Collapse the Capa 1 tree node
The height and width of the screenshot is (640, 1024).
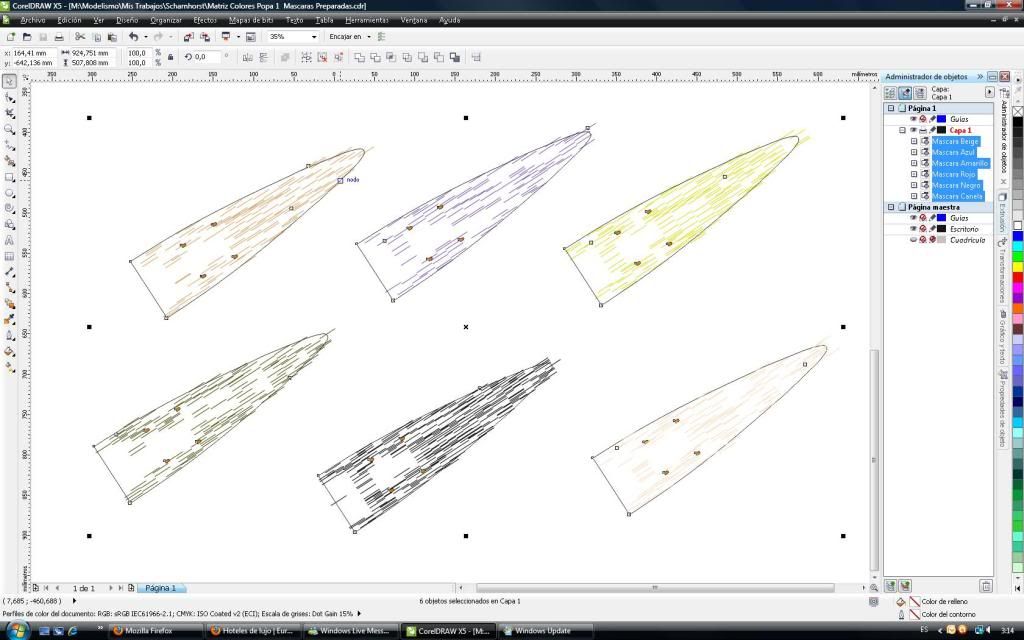coord(902,130)
